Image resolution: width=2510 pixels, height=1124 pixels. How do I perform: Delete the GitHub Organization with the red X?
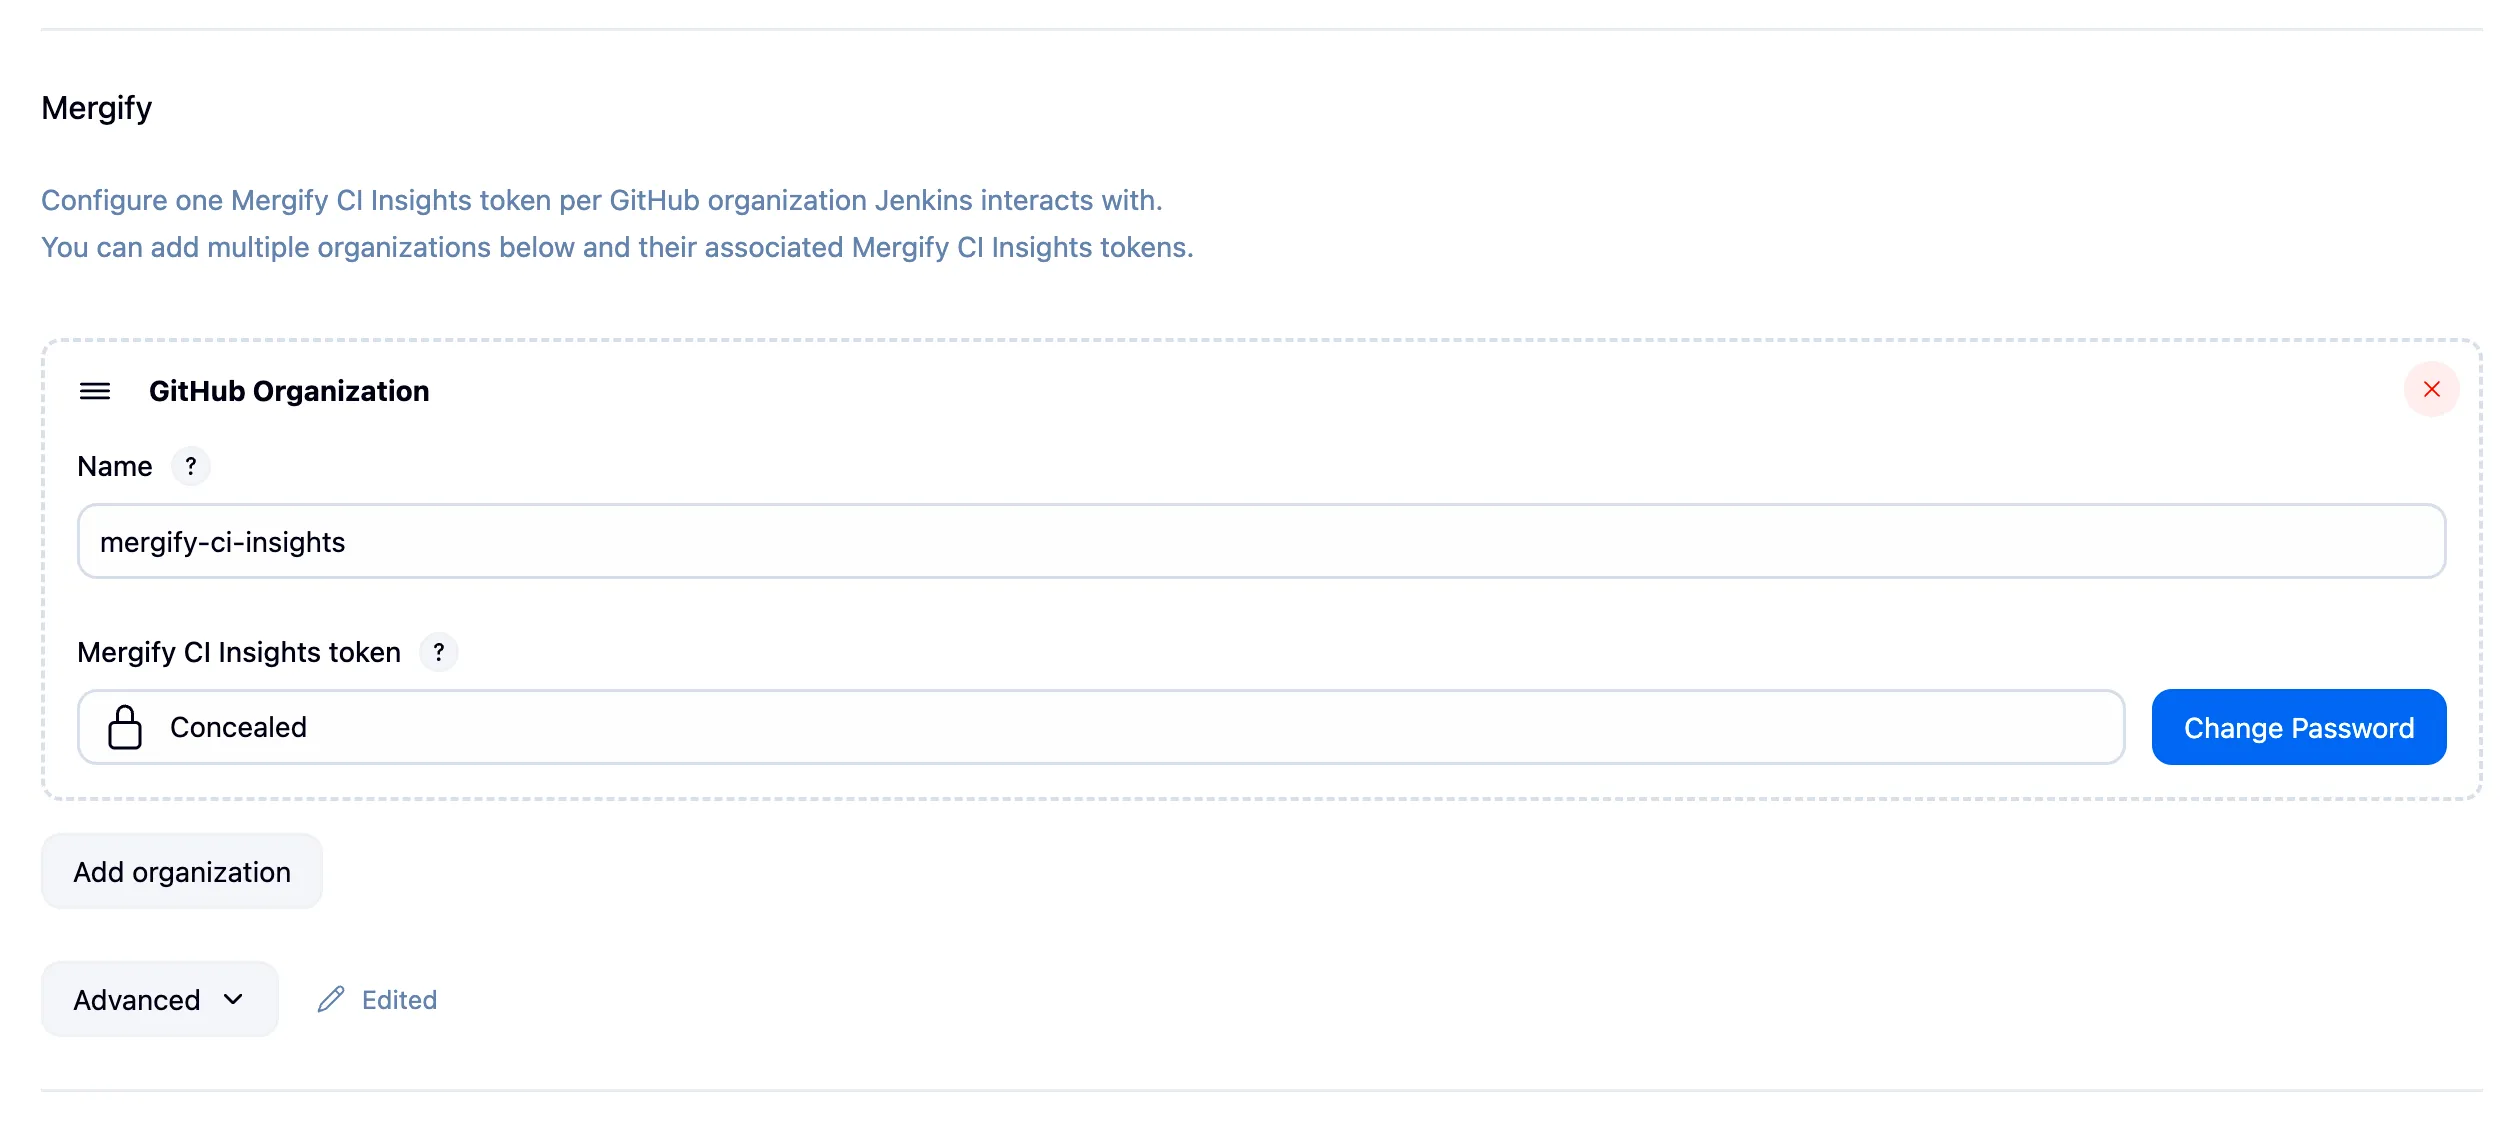(2433, 390)
